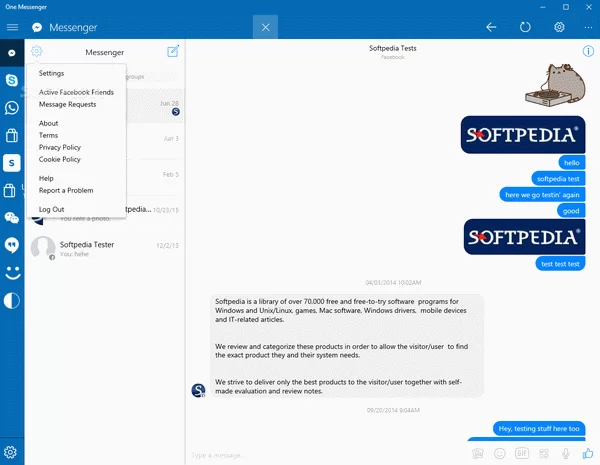Close the Messenger tab with X

click(265, 27)
